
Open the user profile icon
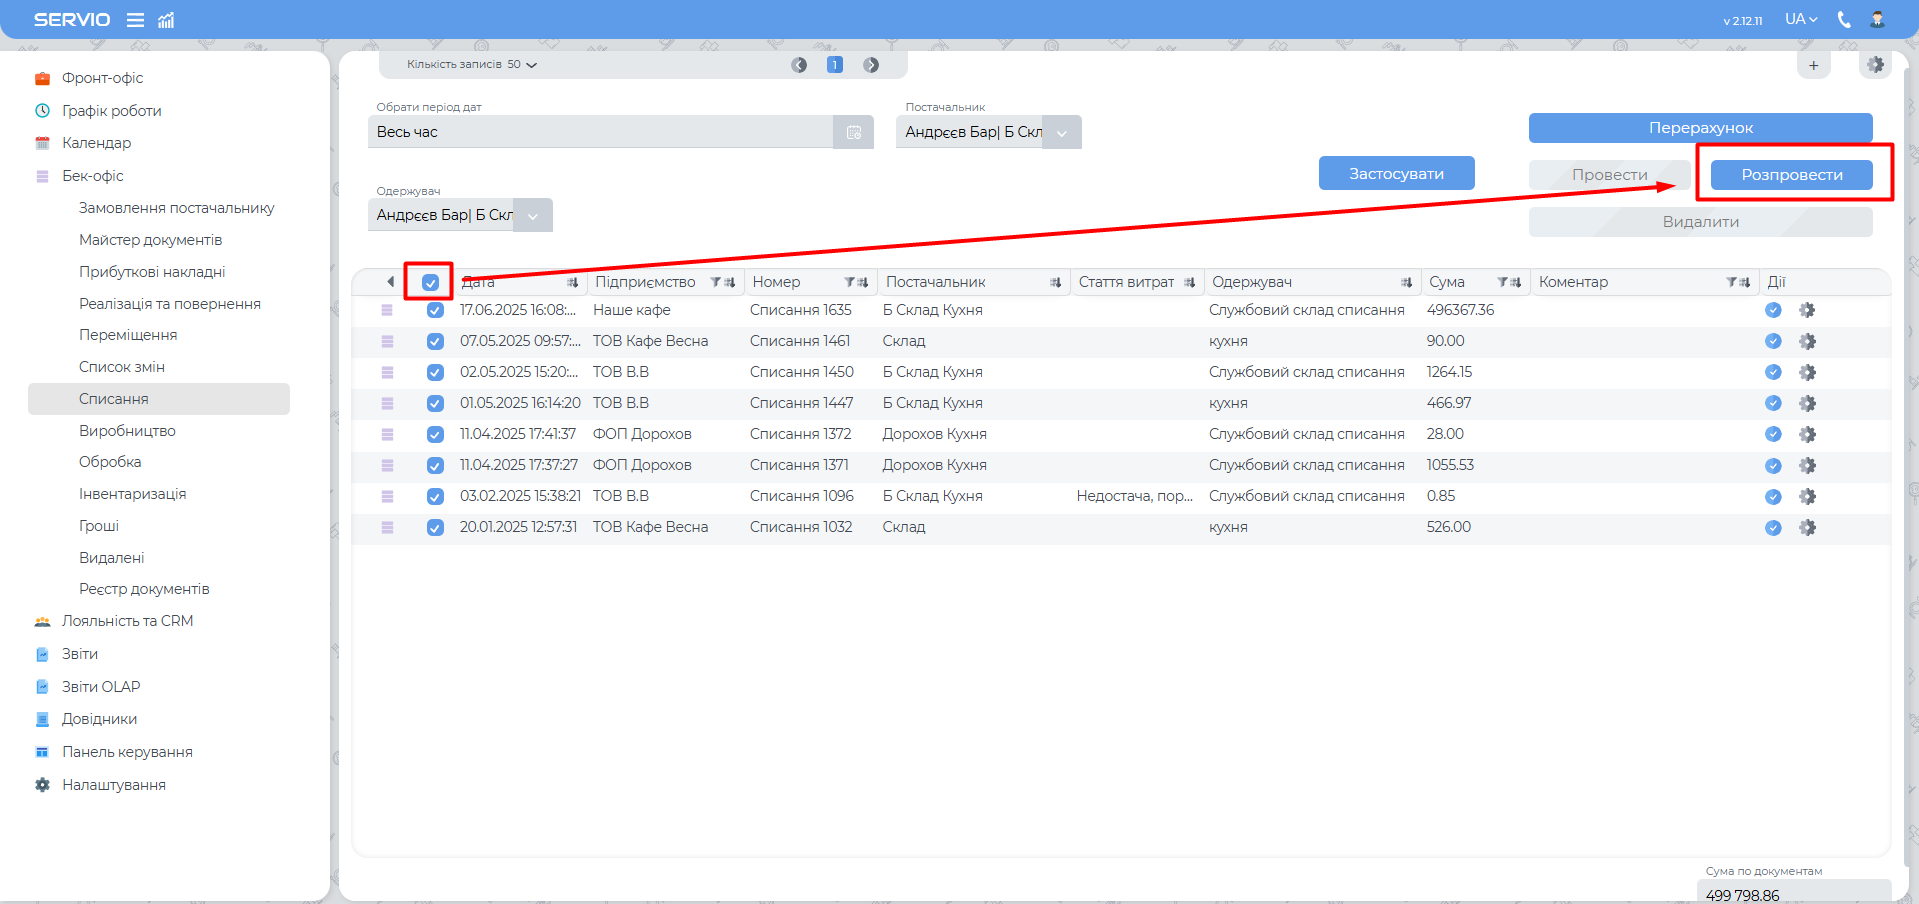(x=1877, y=19)
